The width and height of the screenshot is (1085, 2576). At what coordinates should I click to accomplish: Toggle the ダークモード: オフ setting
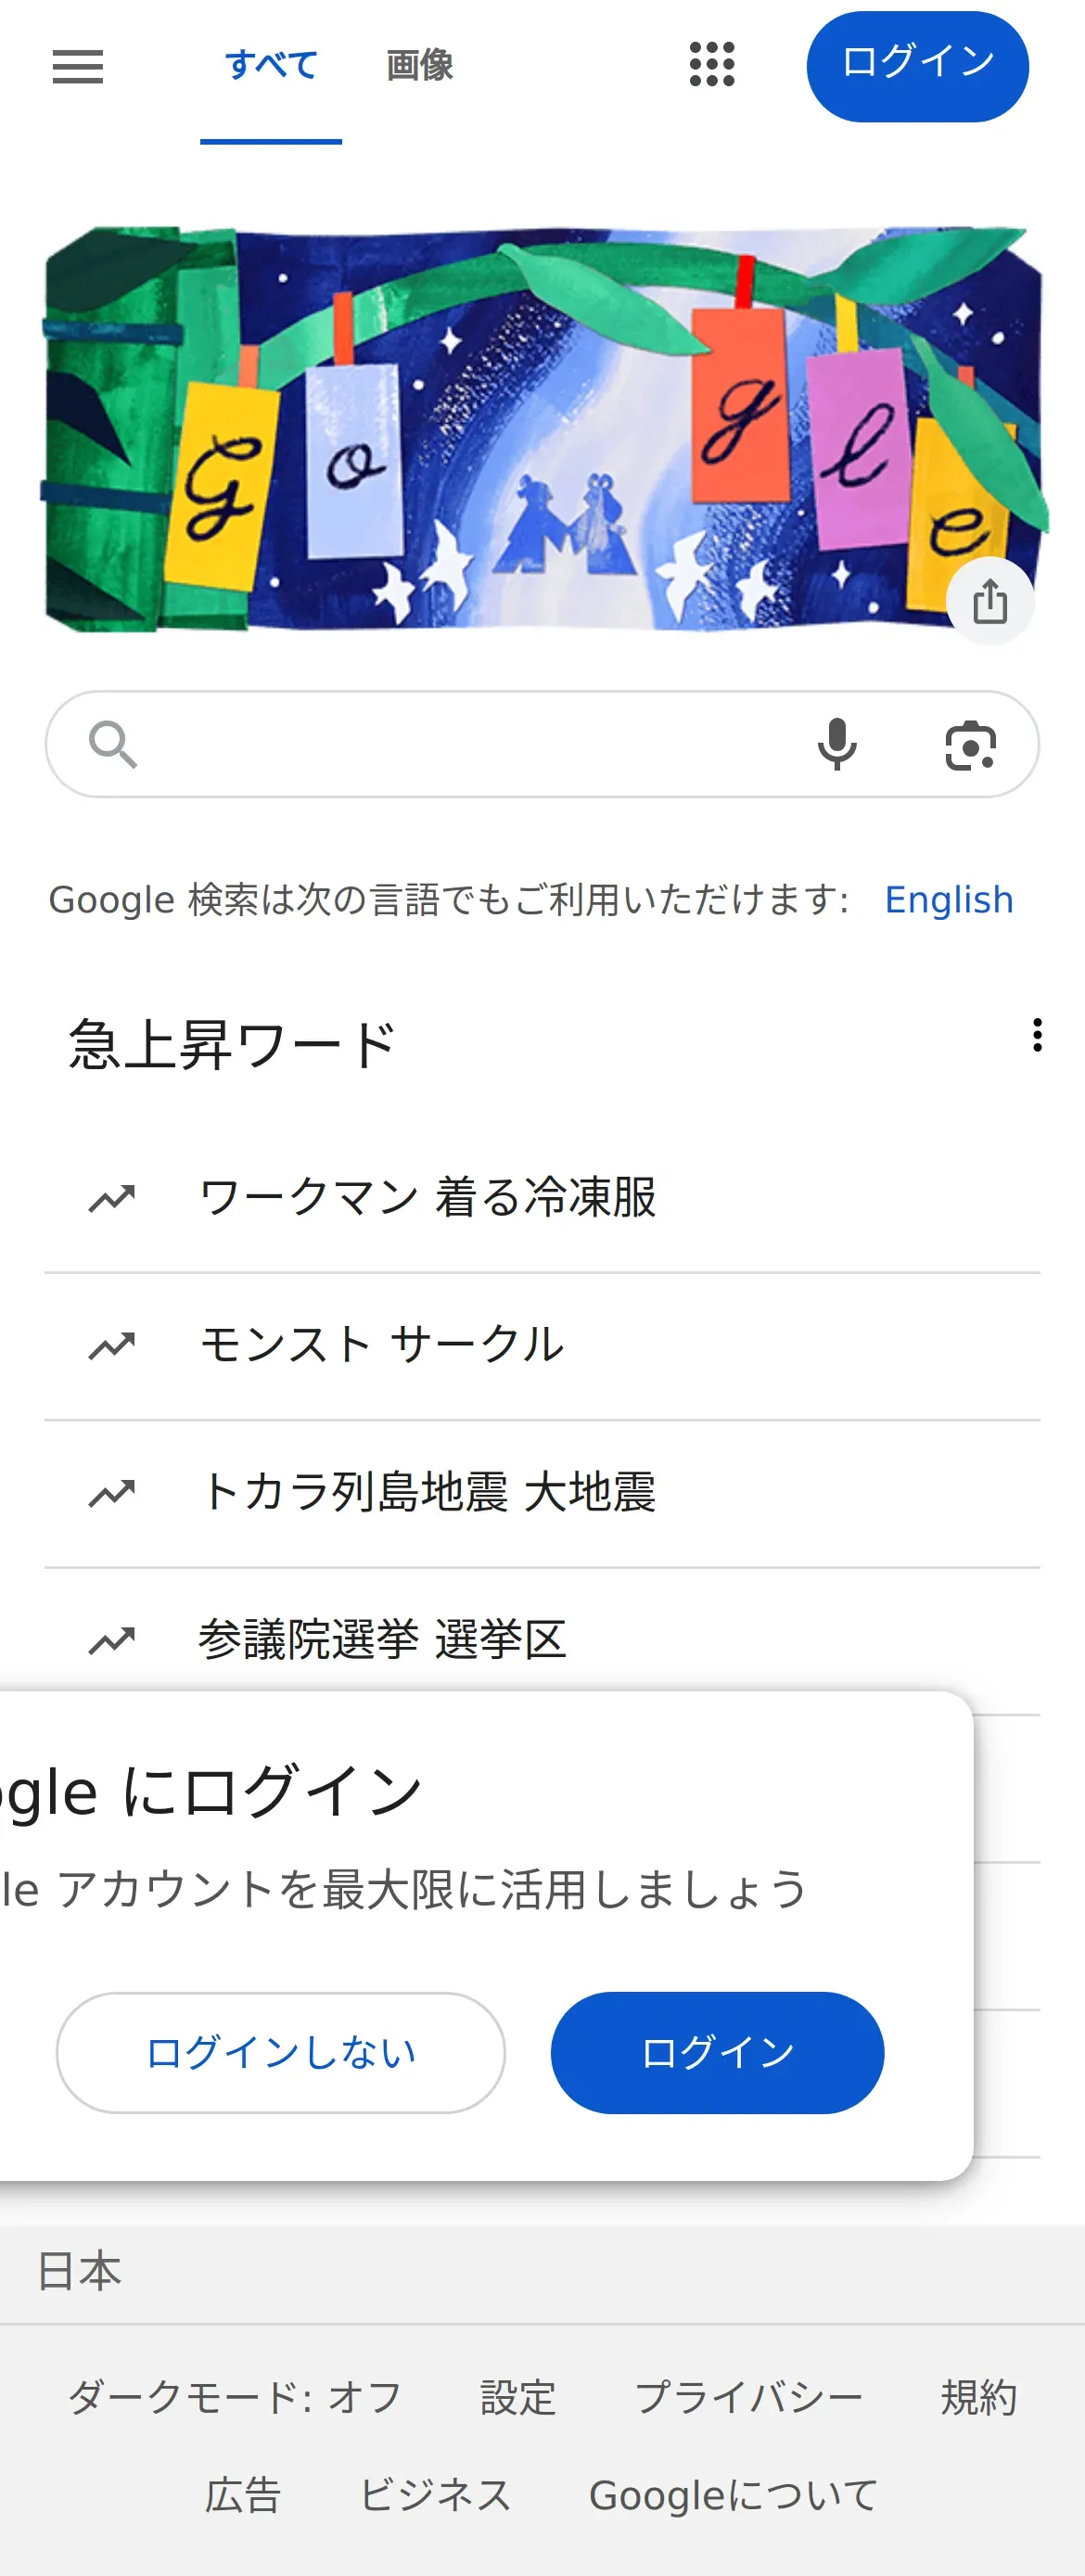pos(235,2398)
